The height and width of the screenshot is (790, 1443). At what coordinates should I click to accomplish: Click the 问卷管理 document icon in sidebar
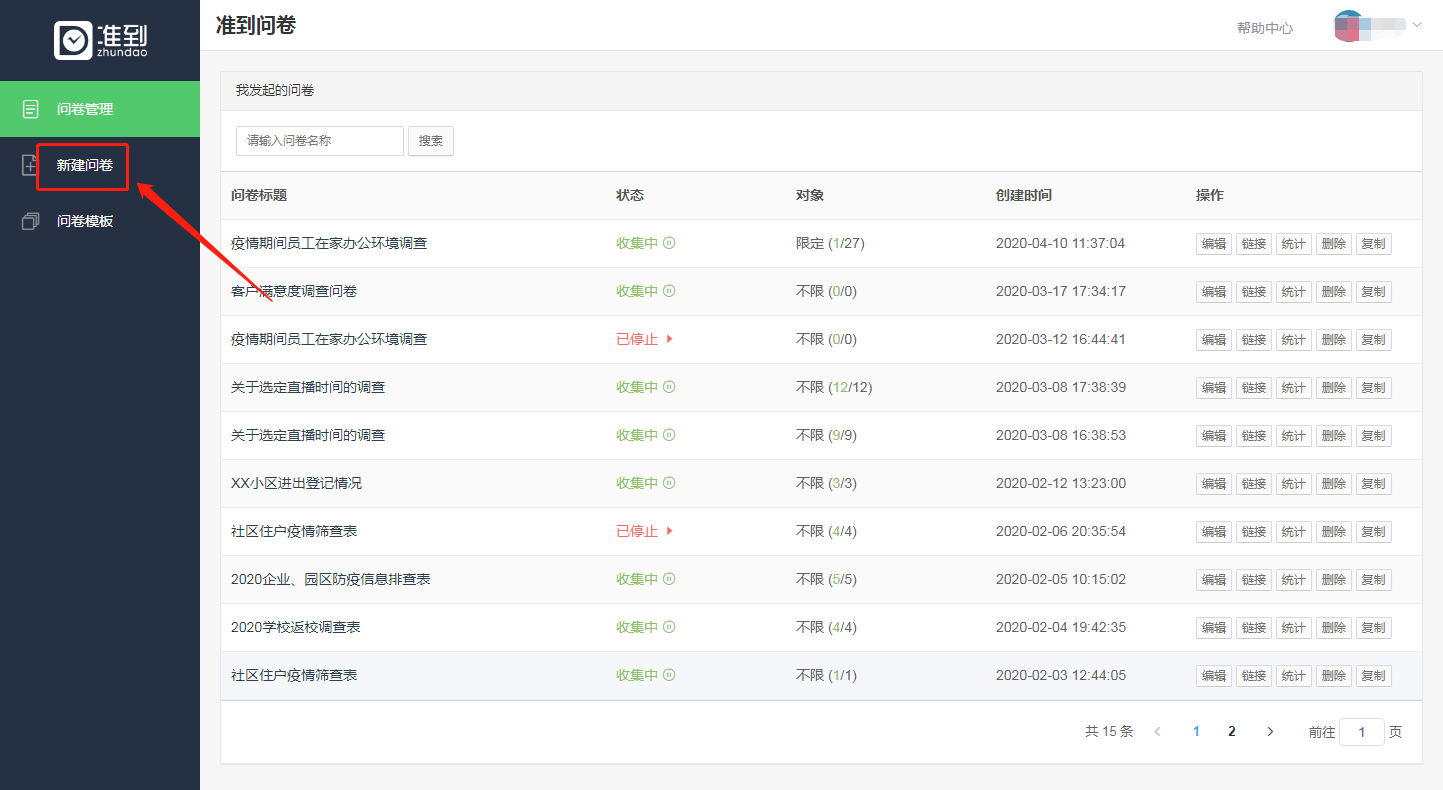pos(31,109)
